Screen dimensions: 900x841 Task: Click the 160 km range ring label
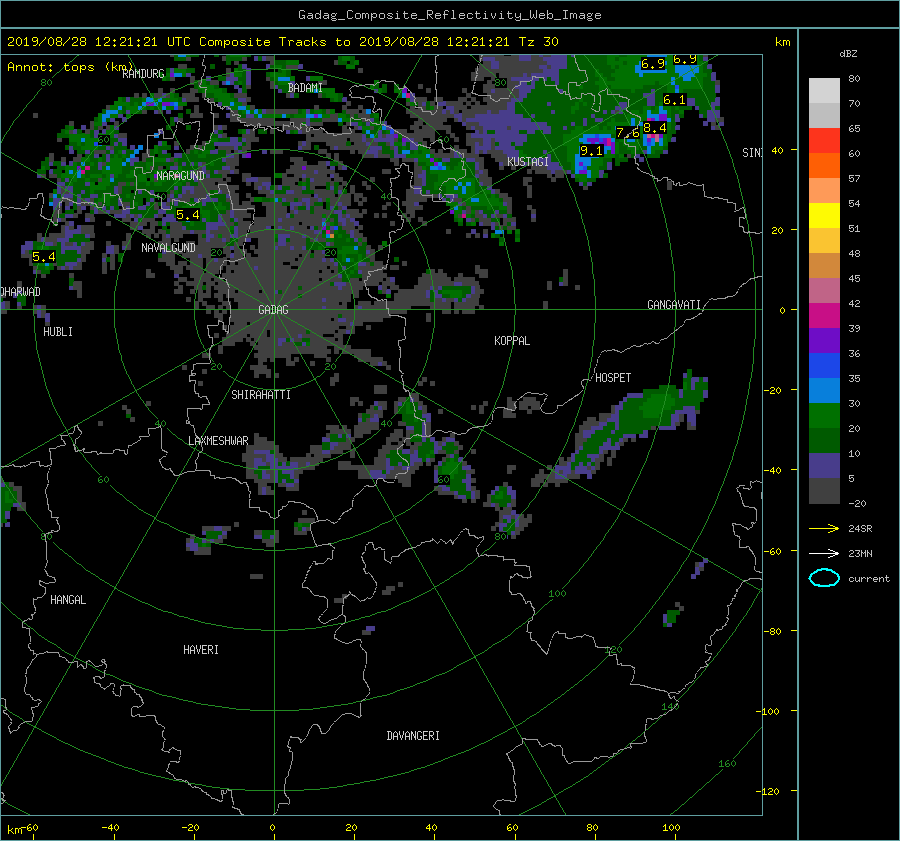pyautogui.click(x=727, y=764)
